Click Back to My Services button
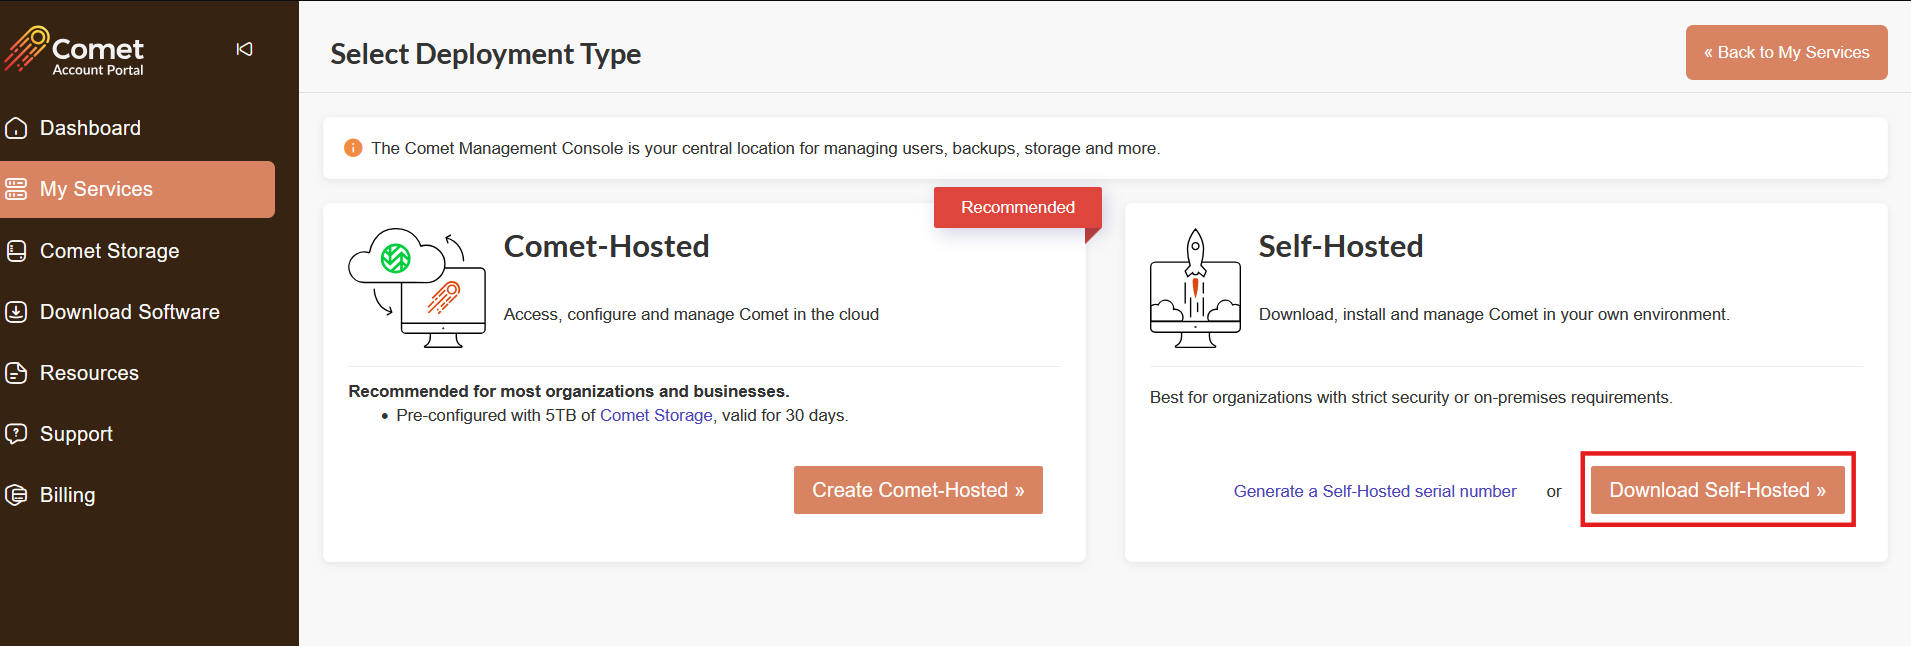 pos(1786,52)
